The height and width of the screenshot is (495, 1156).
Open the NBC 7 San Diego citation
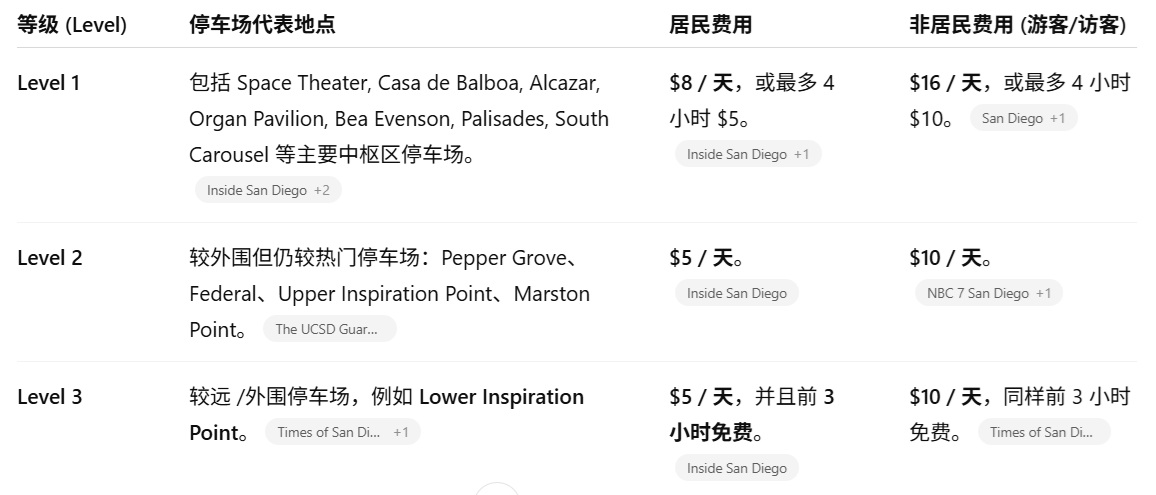(988, 293)
